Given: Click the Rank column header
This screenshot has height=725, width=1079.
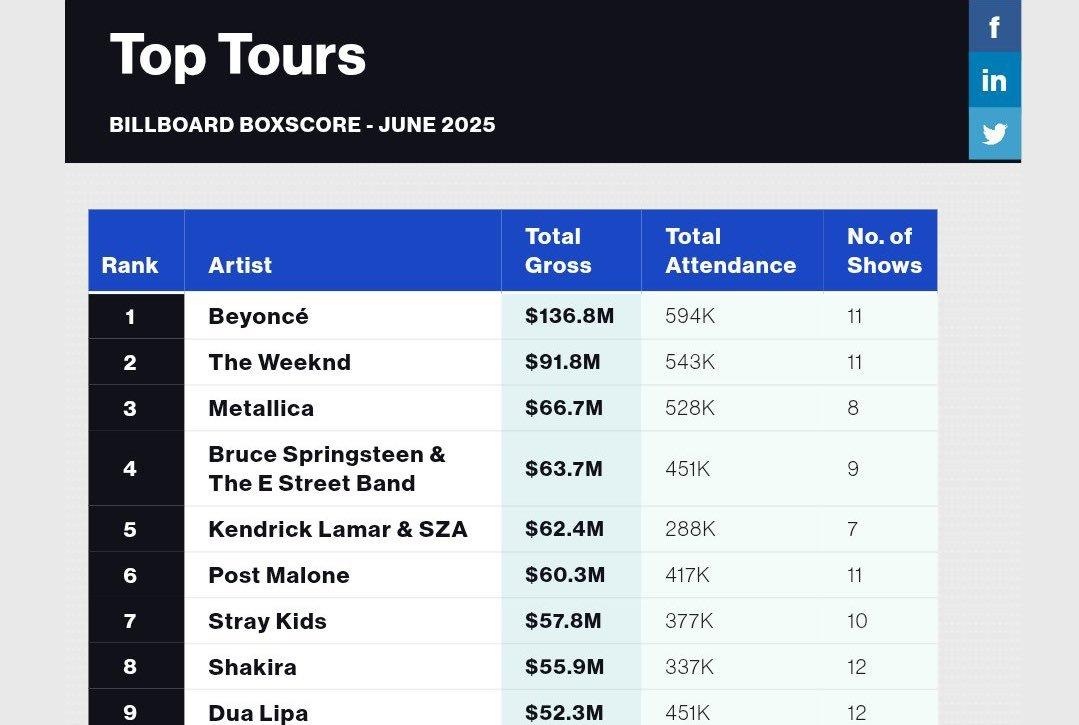Looking at the screenshot, I should (129, 265).
